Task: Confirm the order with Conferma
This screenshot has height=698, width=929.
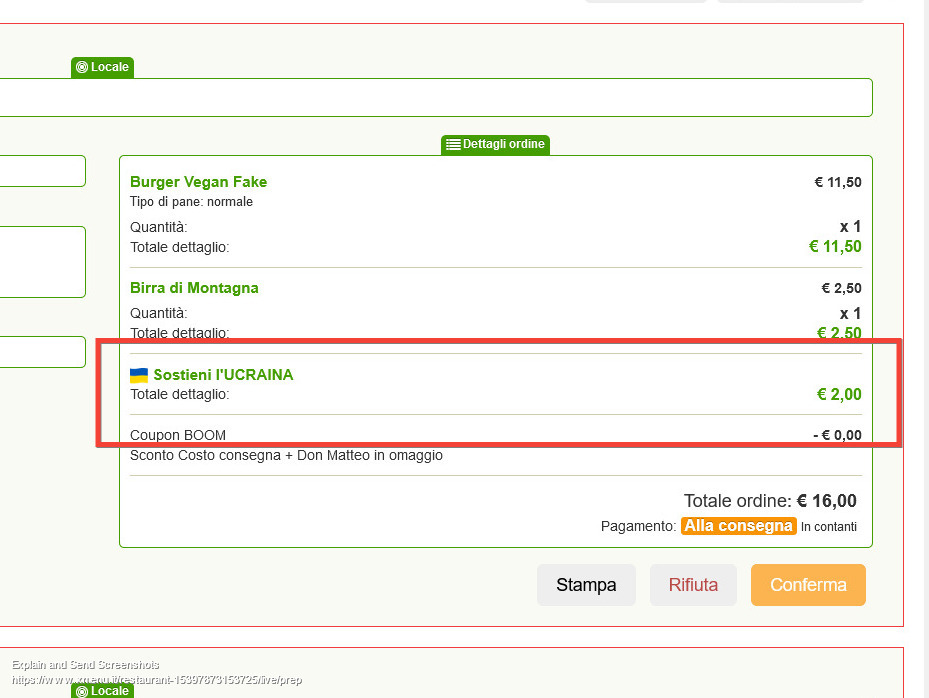Action: (x=808, y=585)
